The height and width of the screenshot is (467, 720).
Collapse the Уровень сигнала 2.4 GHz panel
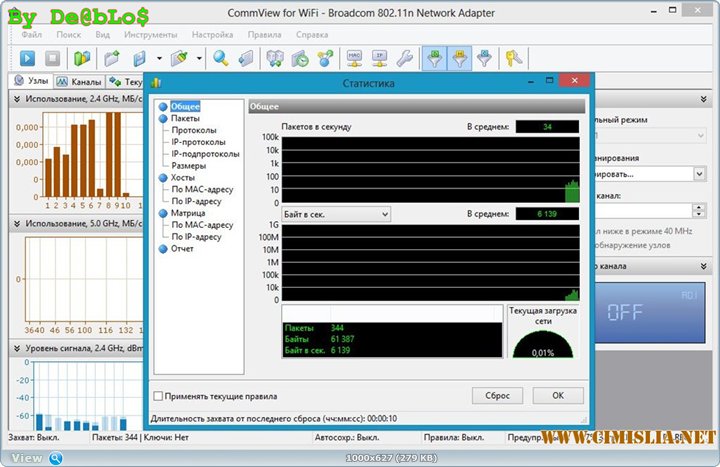point(17,348)
